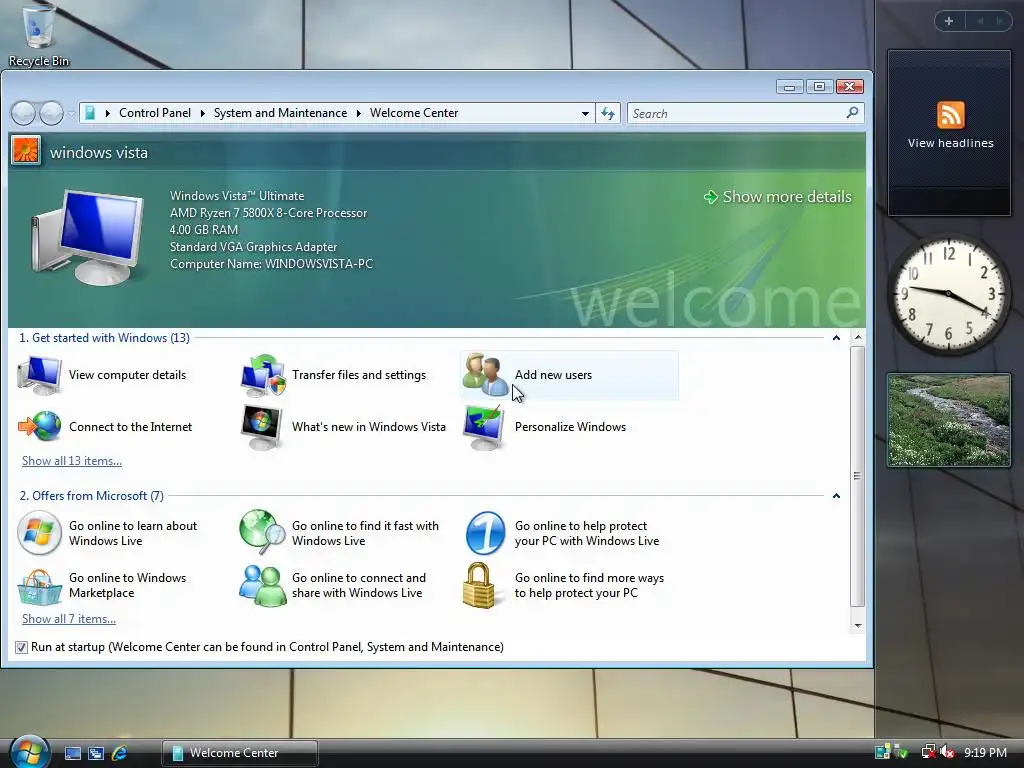Click the 9:19 PM taskbar clock
The image size is (1024, 768).
985,753
